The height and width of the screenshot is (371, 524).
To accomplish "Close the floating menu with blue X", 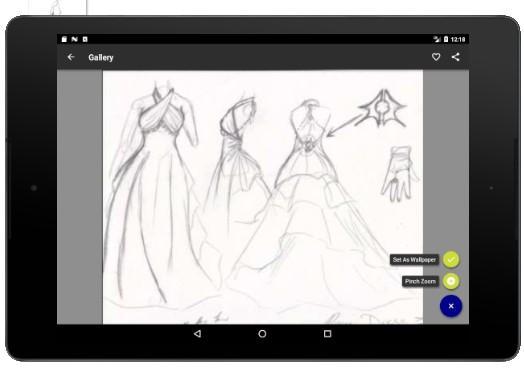I will point(451,306).
